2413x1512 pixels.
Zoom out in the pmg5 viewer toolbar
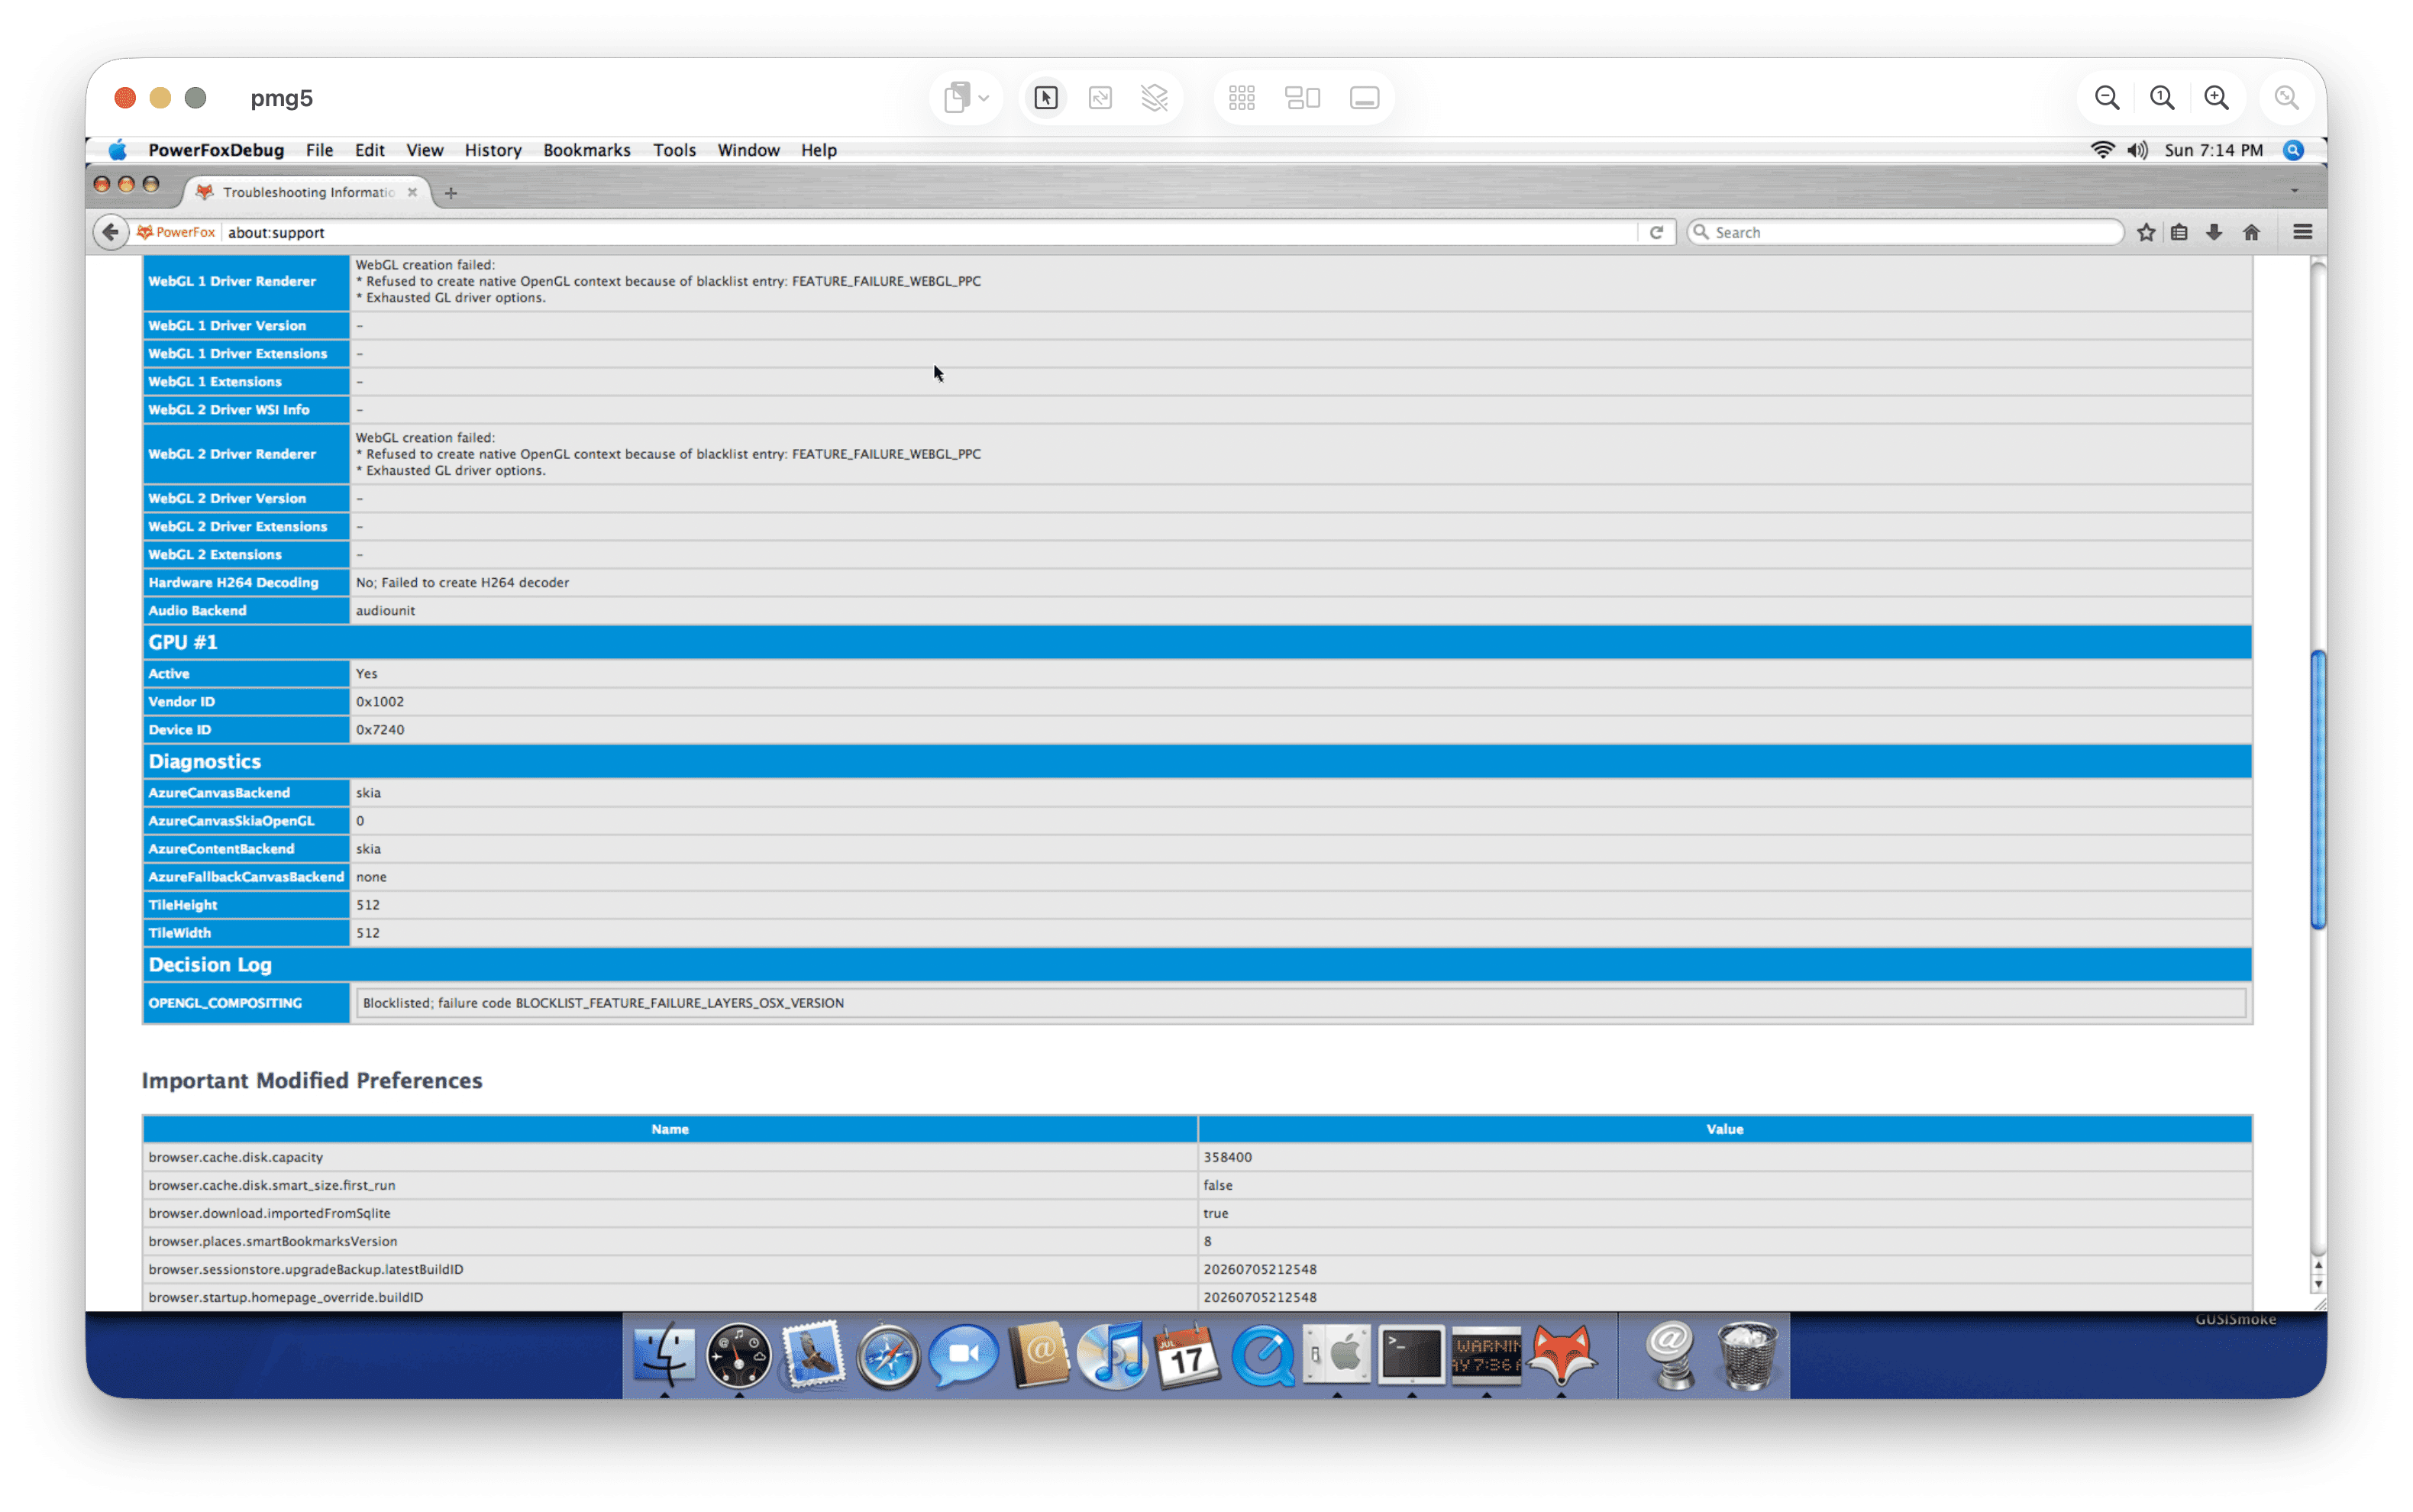pyautogui.click(x=2107, y=98)
